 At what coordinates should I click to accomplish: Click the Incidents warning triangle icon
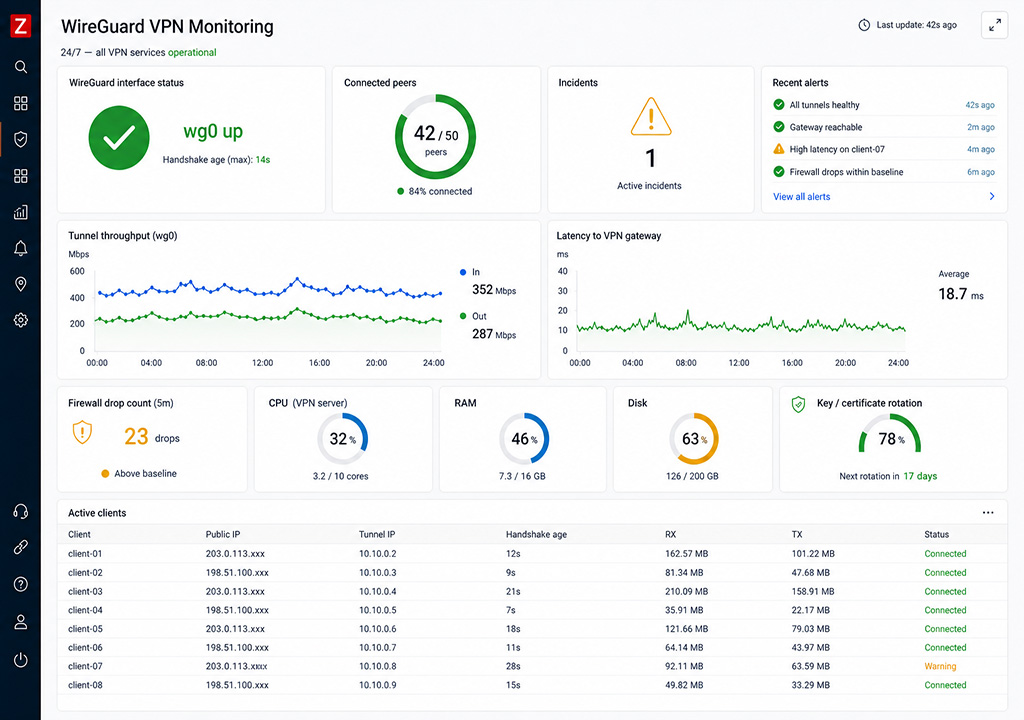(650, 116)
